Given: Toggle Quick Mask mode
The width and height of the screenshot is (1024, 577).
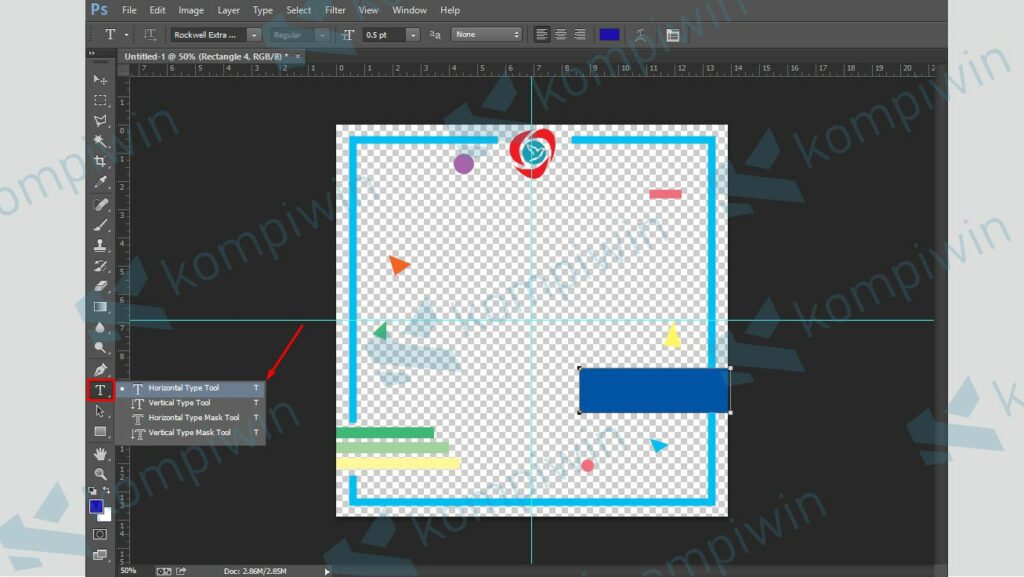Looking at the screenshot, I should [100, 535].
